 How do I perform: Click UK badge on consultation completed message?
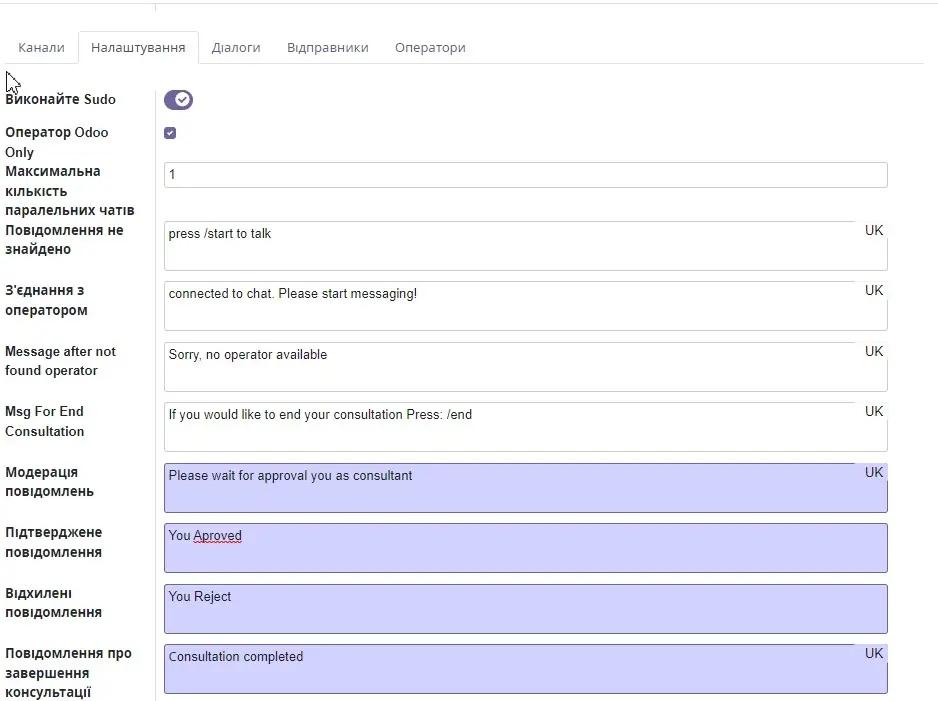(872, 652)
